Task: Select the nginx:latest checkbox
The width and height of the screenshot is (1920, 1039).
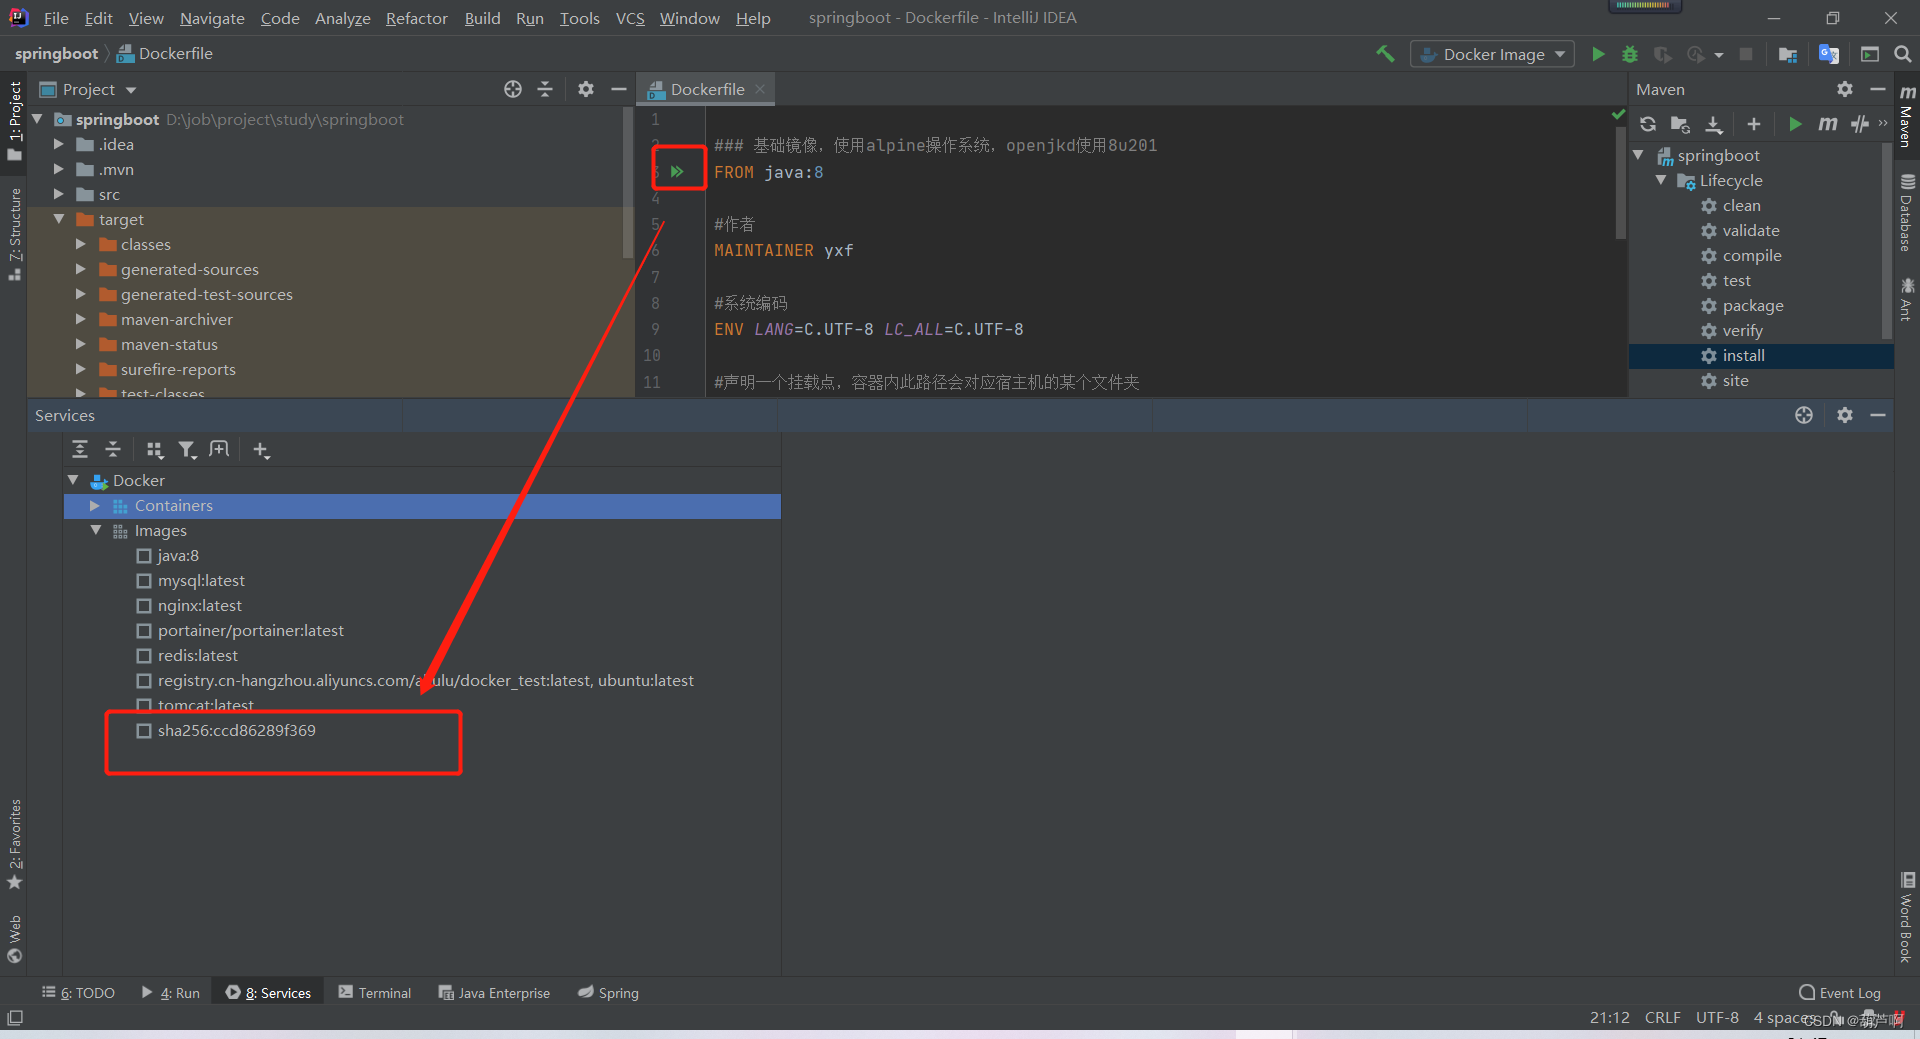Action: (x=144, y=605)
